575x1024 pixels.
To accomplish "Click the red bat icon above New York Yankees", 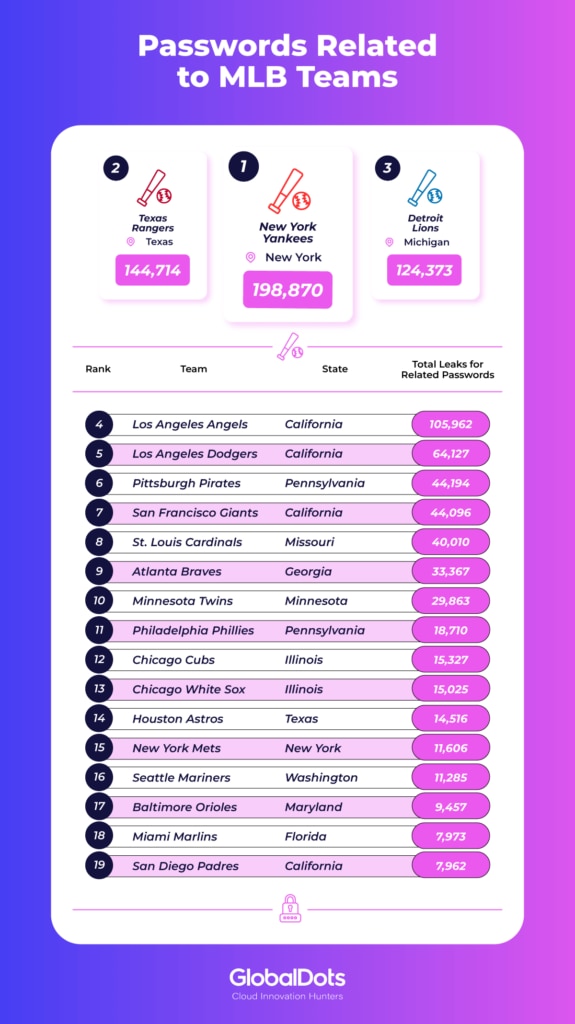I will tap(289, 191).
